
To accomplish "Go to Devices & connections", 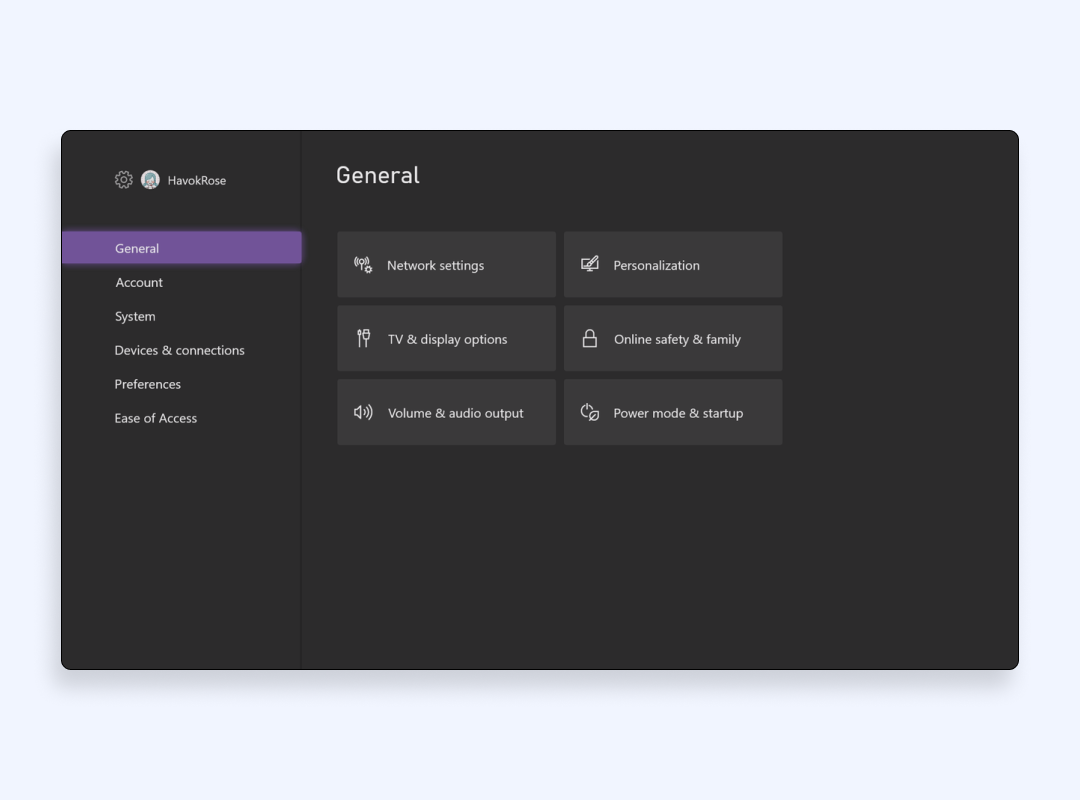I will pos(180,351).
